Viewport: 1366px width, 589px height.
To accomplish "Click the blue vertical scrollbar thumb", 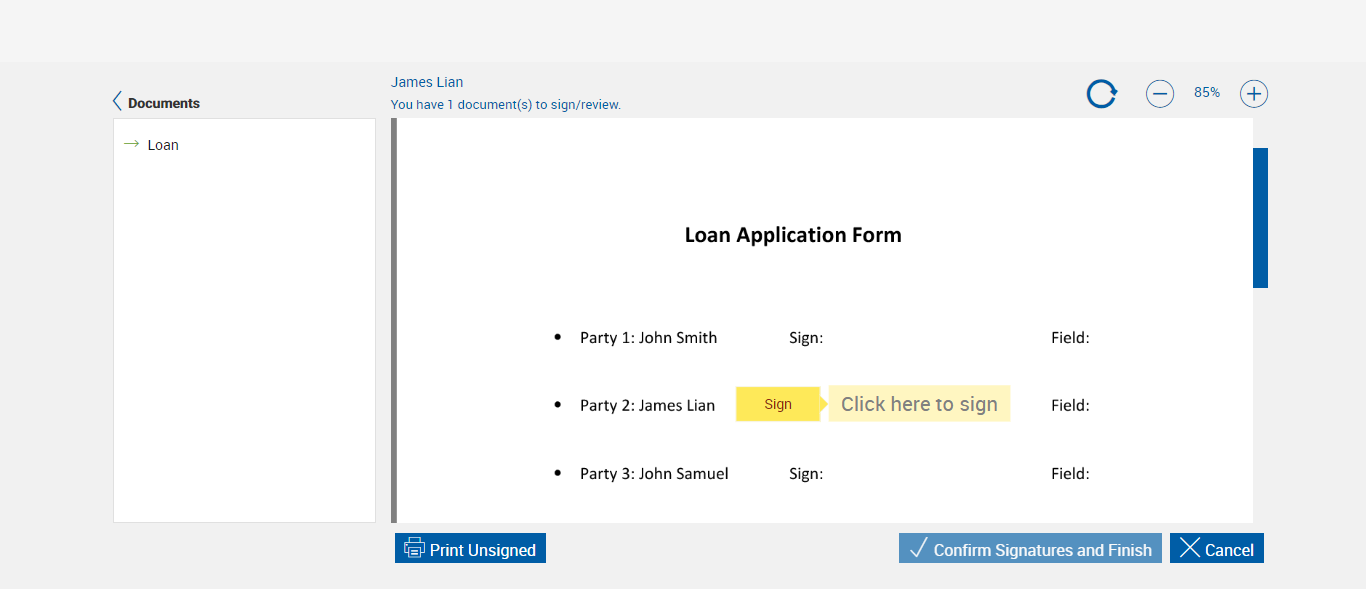I will [x=1260, y=217].
